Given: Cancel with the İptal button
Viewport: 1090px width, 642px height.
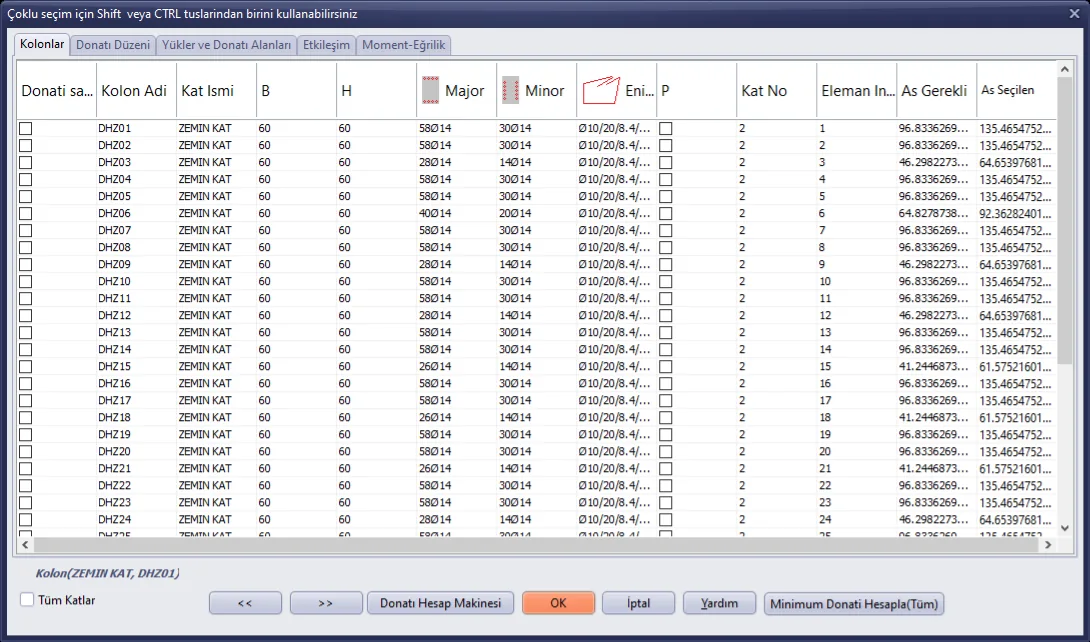Looking at the screenshot, I should tap(639, 603).
